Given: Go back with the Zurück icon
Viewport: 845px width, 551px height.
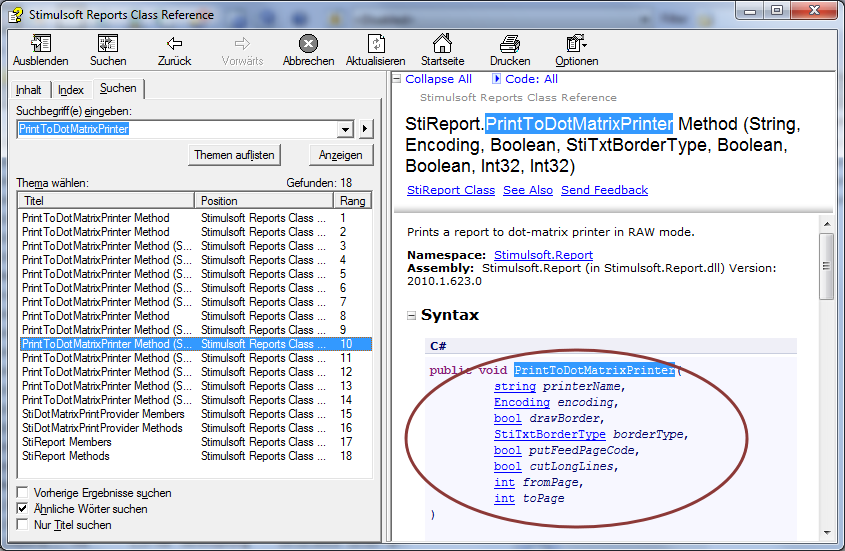Looking at the screenshot, I should coord(175,44).
